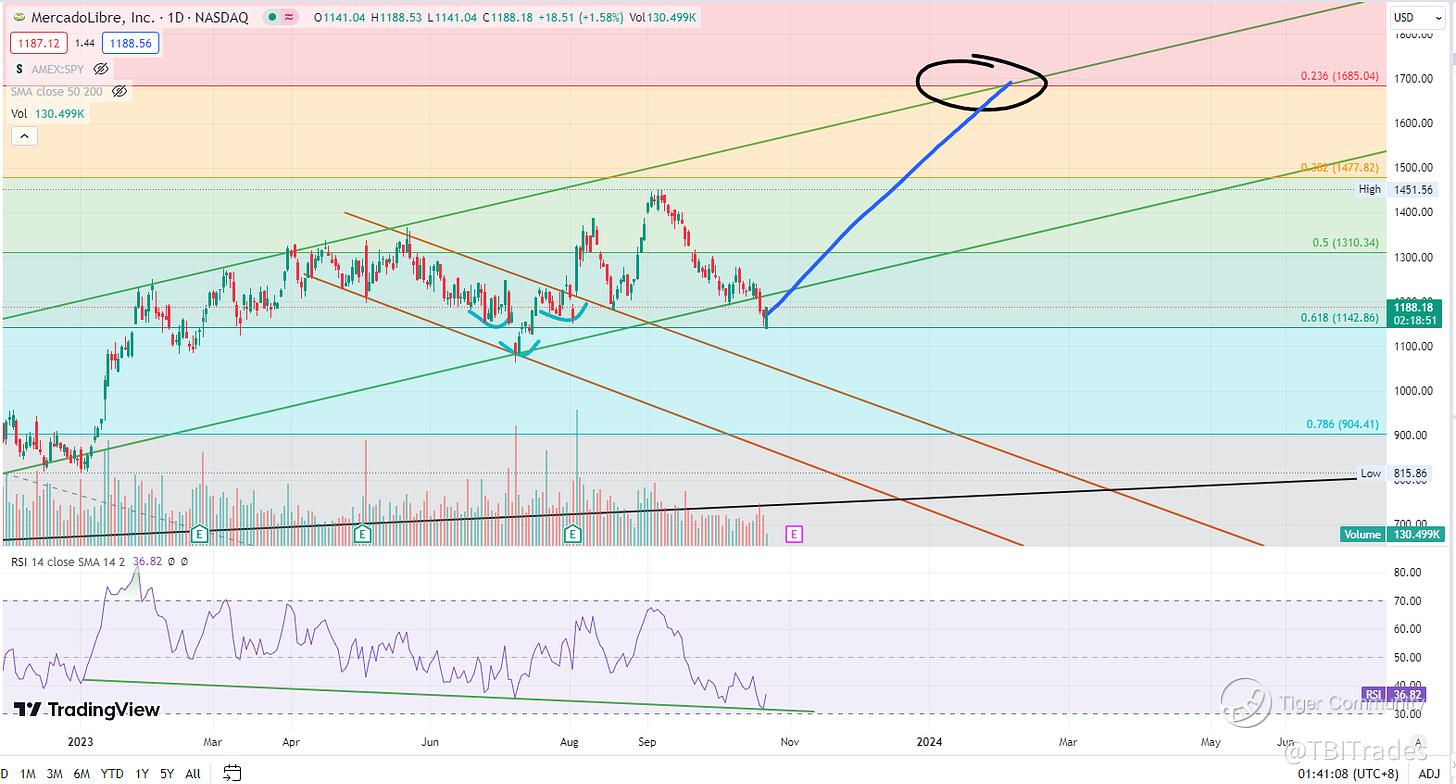Image resolution: width=1456 pixels, height=784 pixels.
Task: Click the current price 1188.18 axis label
Action: click(1415, 312)
